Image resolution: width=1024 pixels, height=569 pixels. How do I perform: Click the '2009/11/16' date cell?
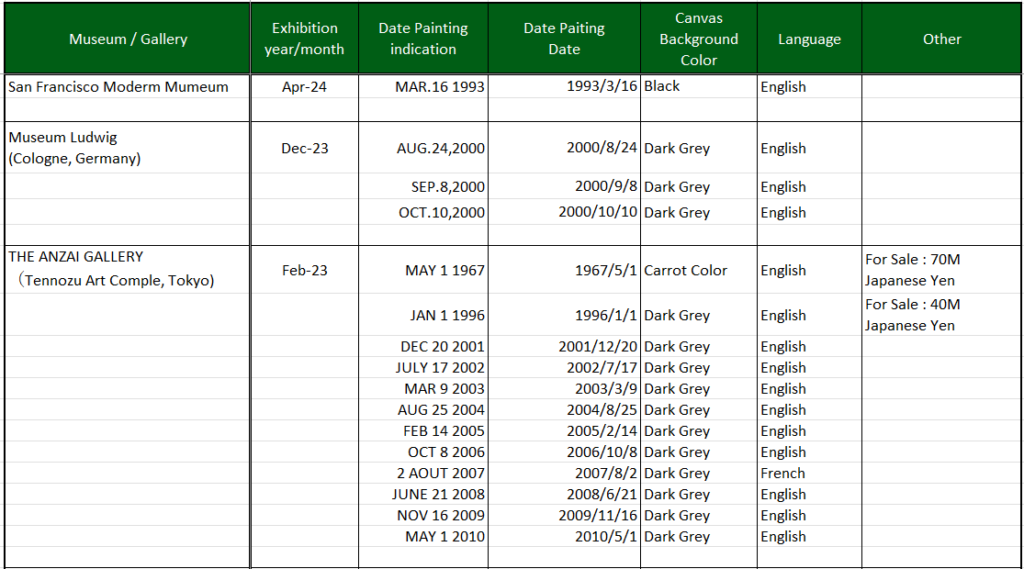pyautogui.click(x=564, y=515)
